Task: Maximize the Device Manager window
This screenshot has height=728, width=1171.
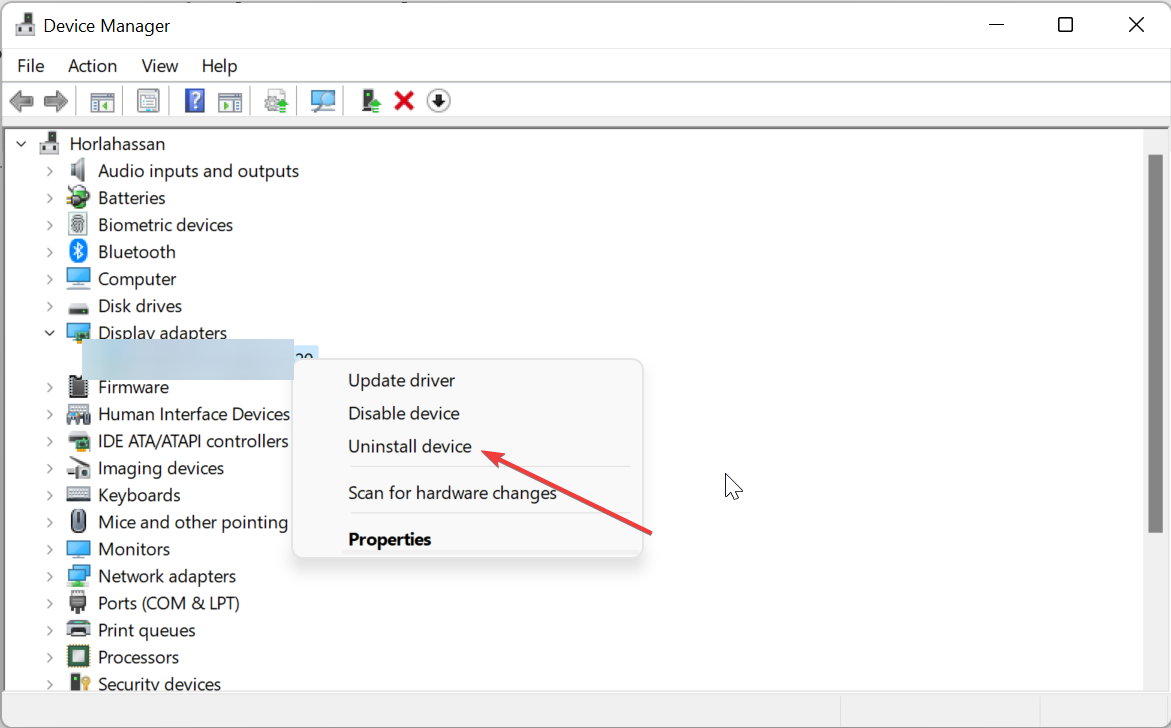Action: point(1066,25)
